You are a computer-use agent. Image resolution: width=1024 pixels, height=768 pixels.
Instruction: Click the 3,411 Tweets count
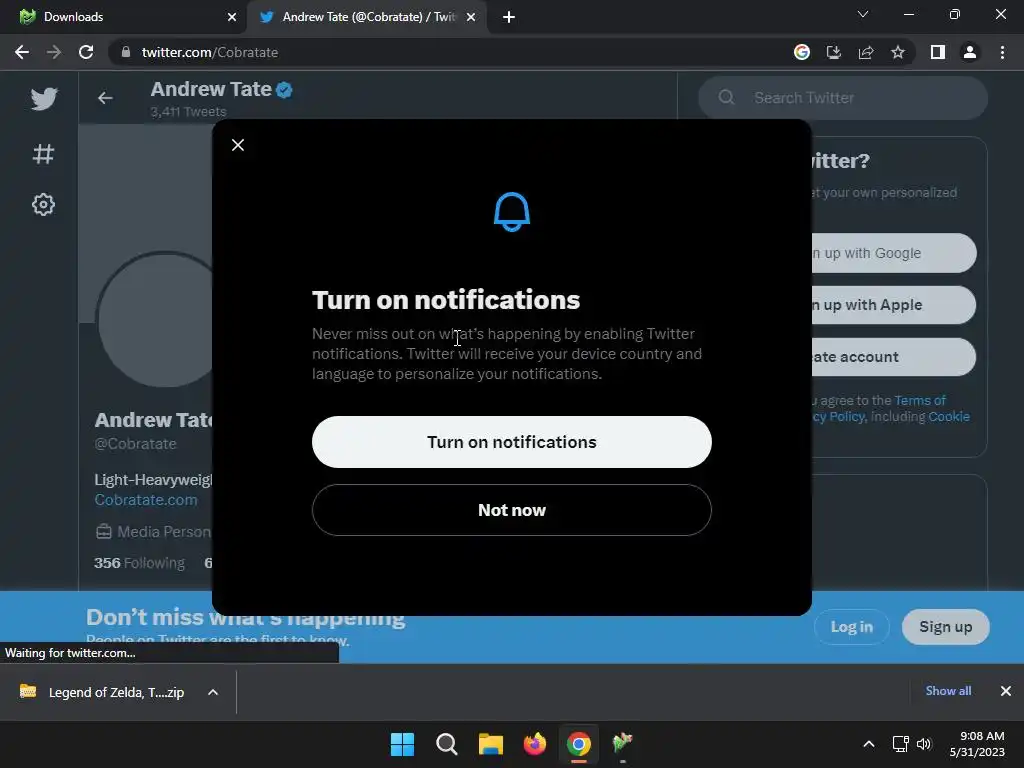pos(188,112)
